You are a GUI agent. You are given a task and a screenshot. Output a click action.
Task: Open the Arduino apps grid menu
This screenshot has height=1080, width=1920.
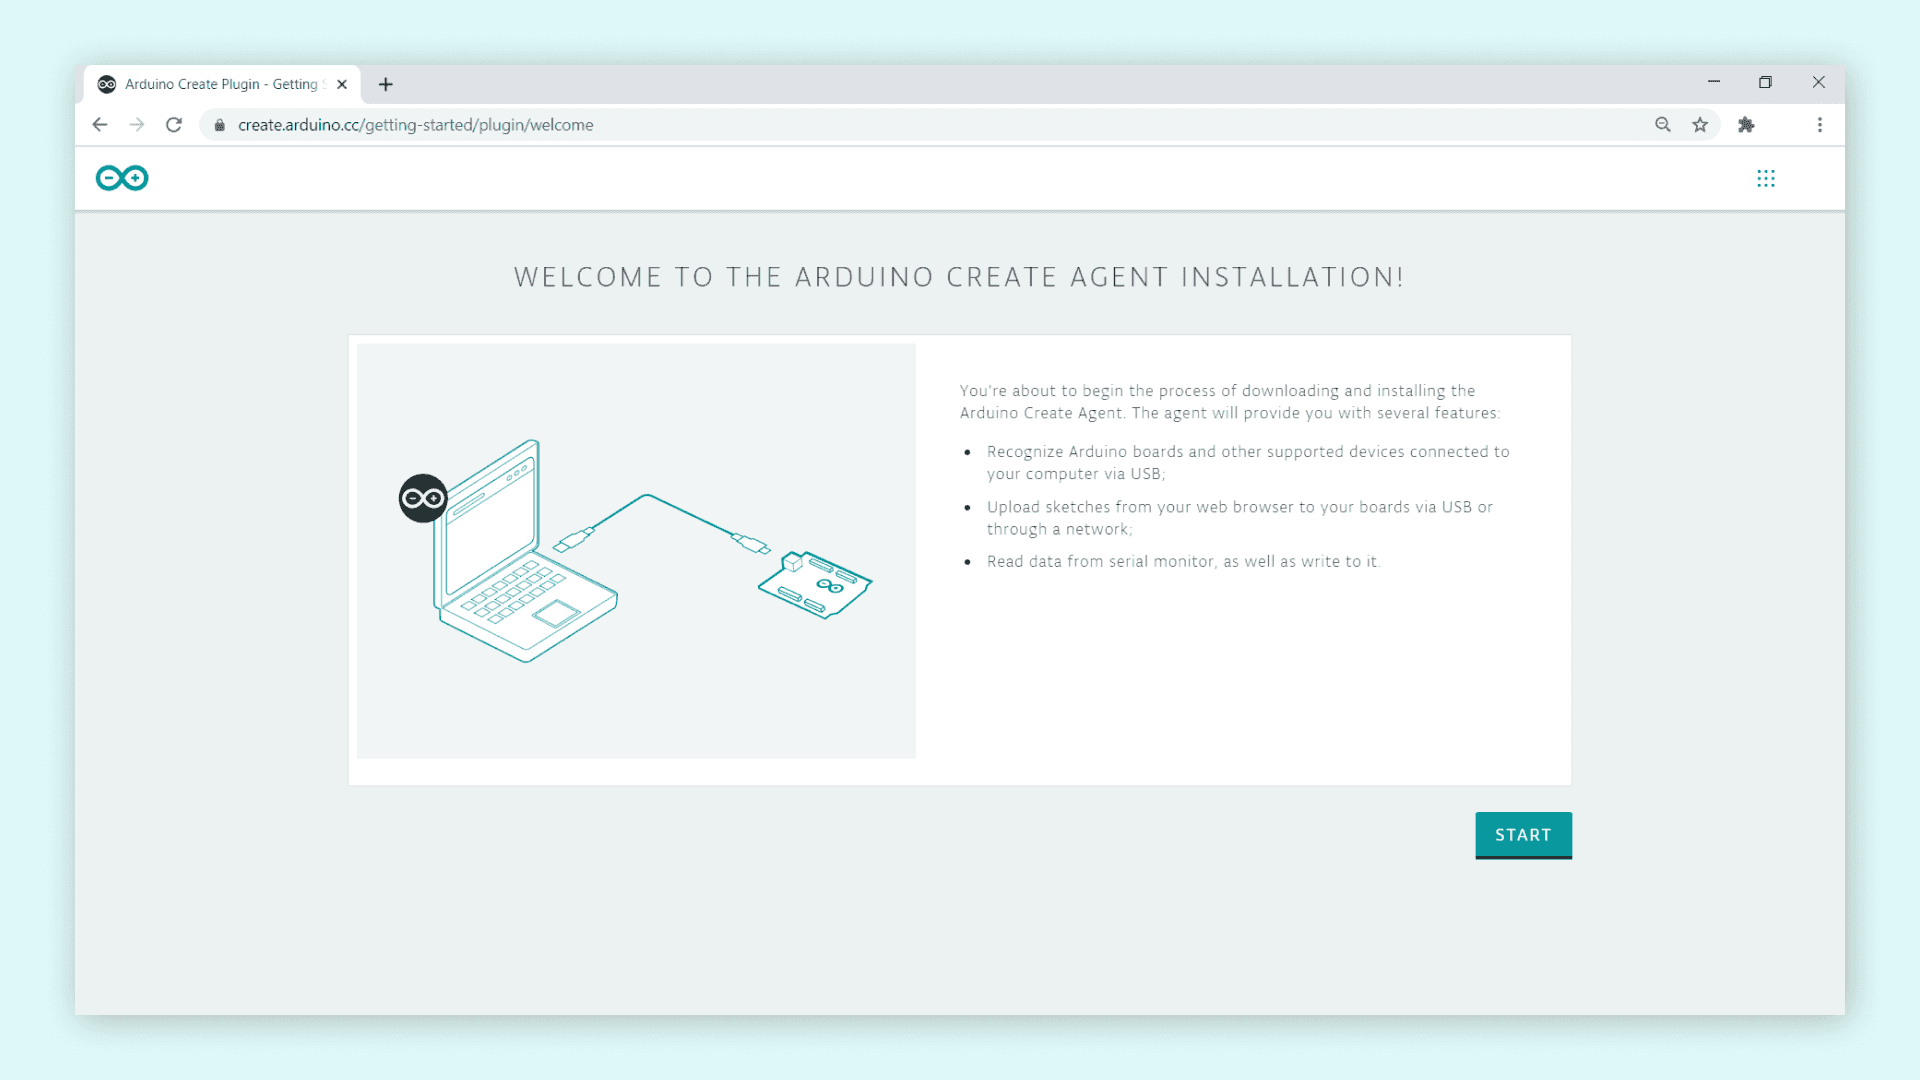click(x=1766, y=178)
